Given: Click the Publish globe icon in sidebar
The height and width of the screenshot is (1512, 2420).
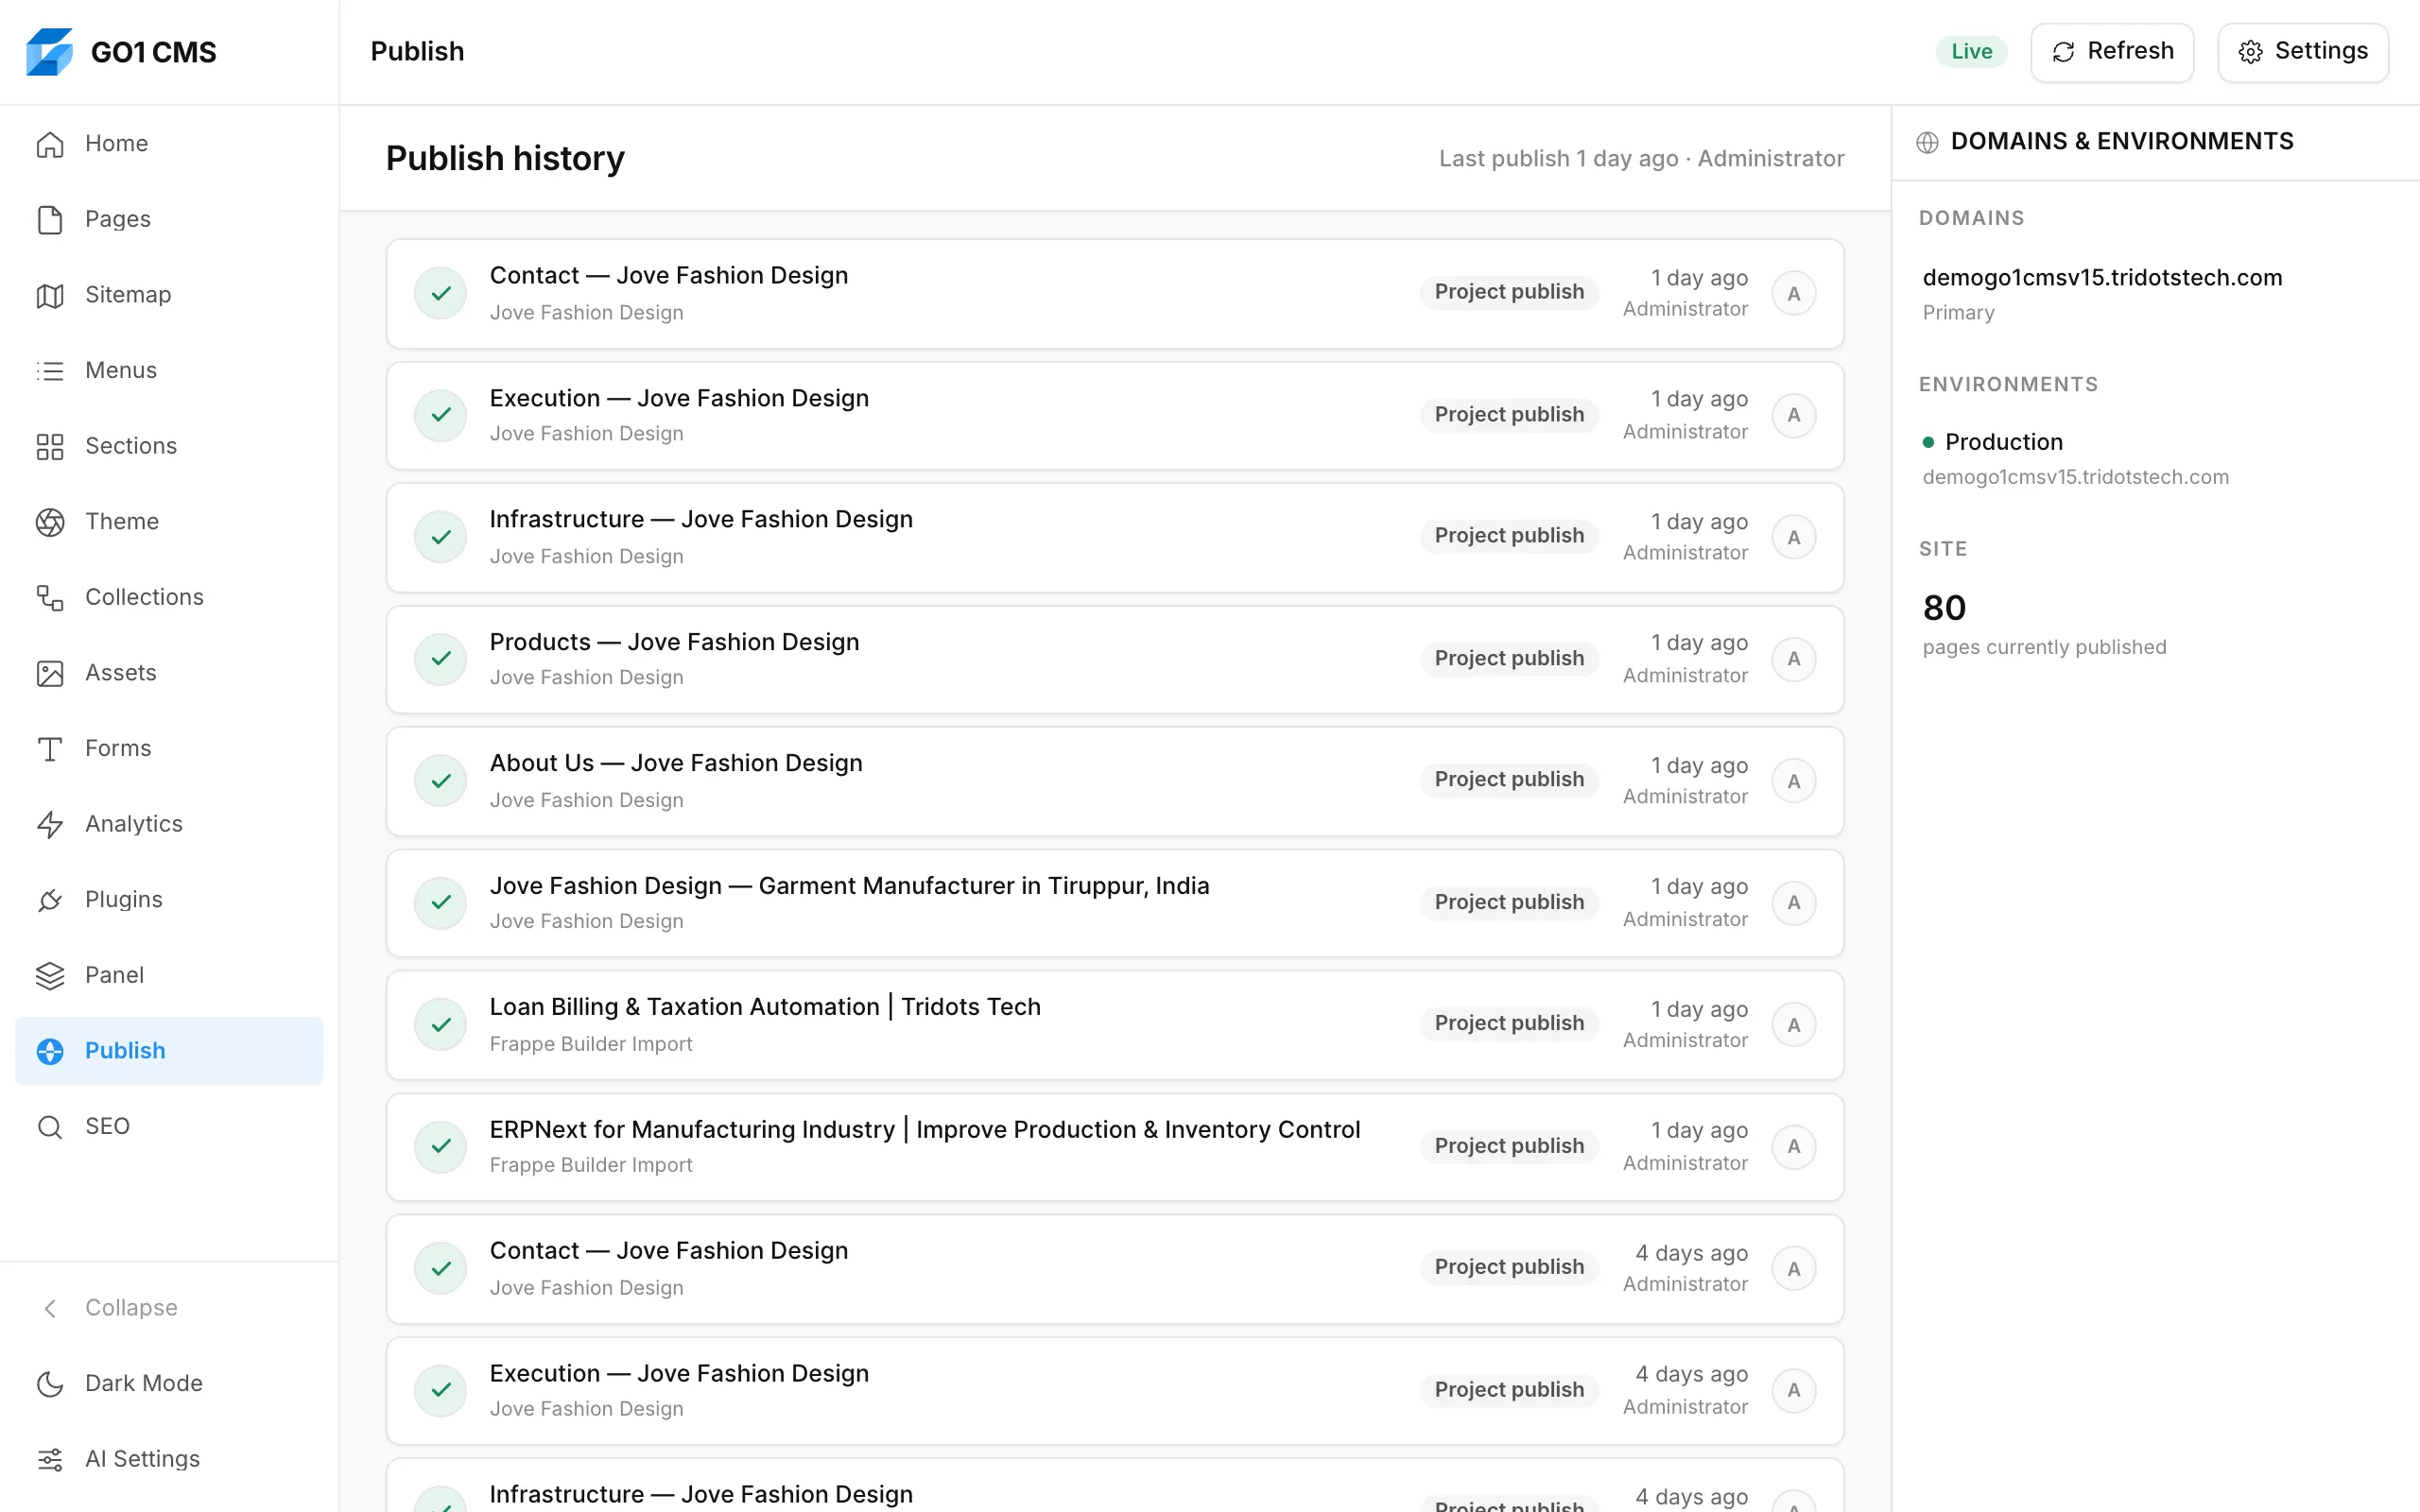Looking at the screenshot, I should (x=50, y=1051).
